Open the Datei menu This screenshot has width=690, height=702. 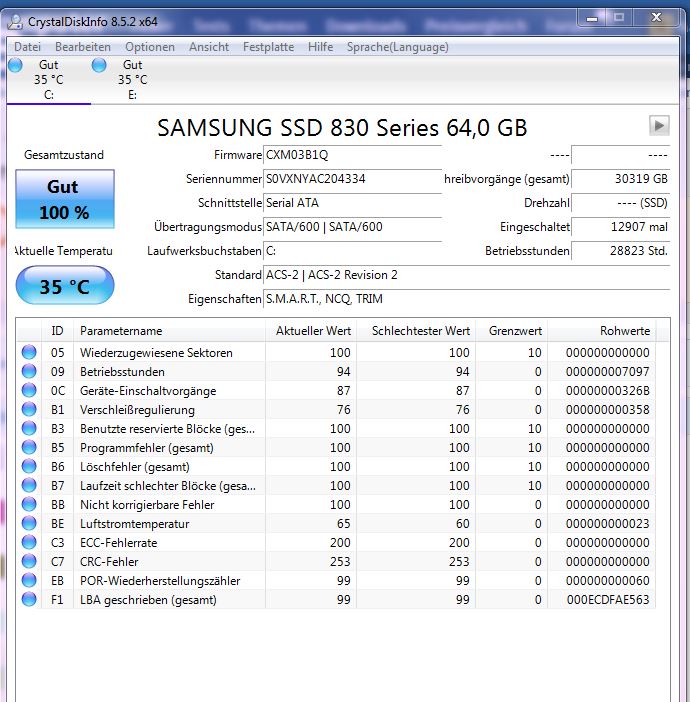pos(27,47)
